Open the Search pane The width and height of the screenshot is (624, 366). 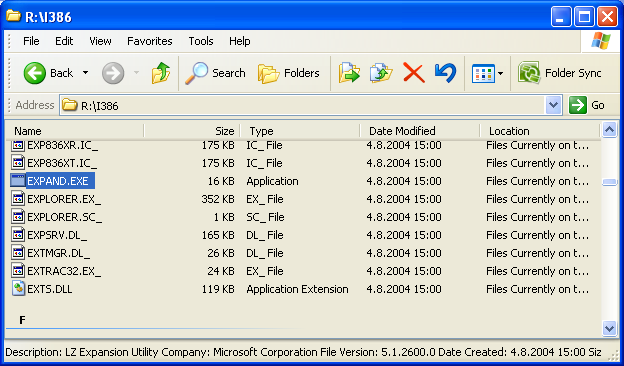click(x=215, y=73)
